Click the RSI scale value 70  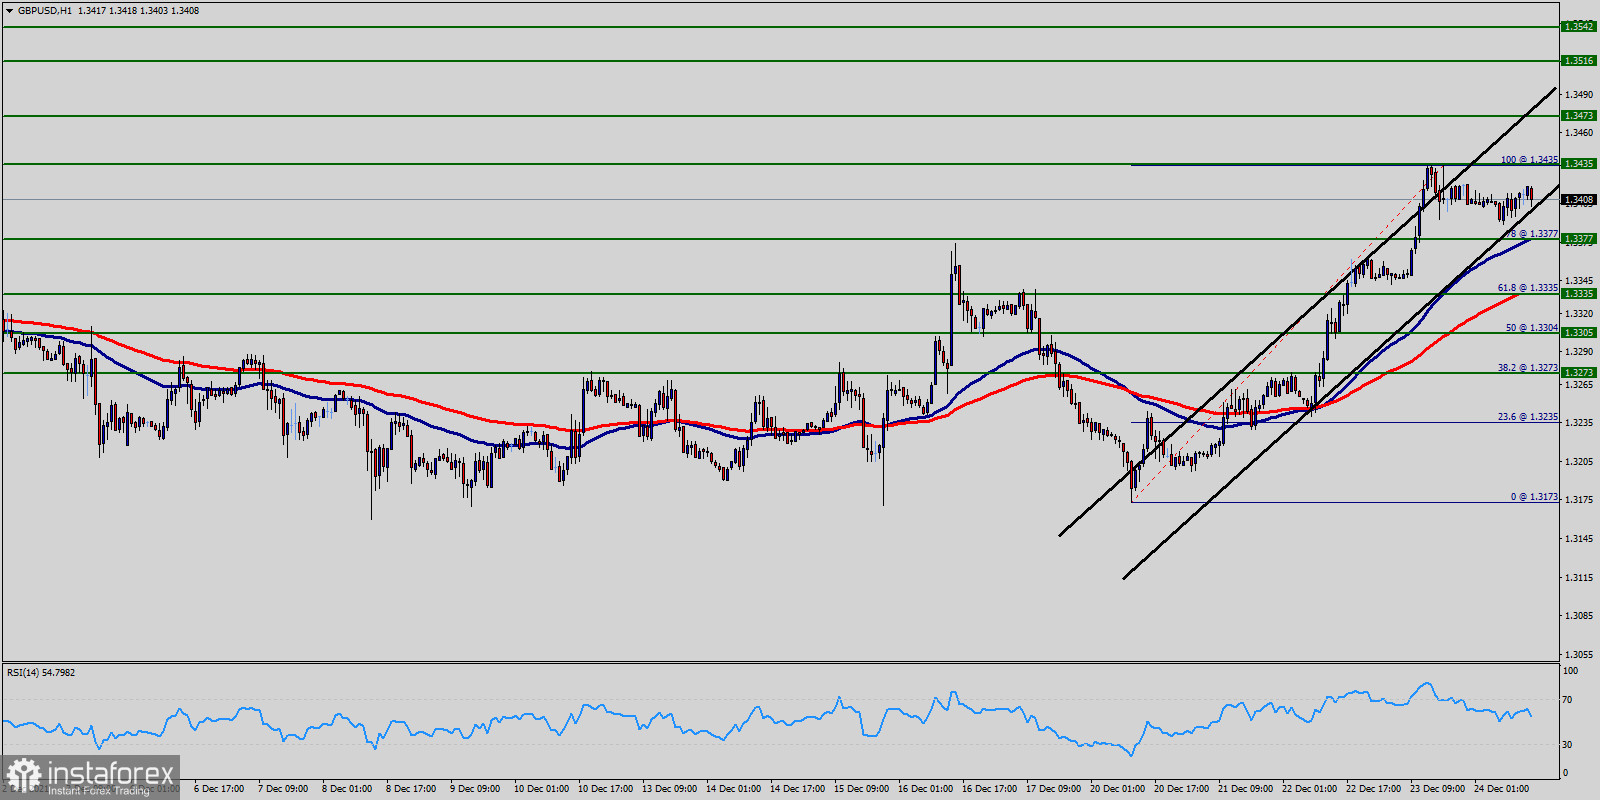coord(1567,700)
